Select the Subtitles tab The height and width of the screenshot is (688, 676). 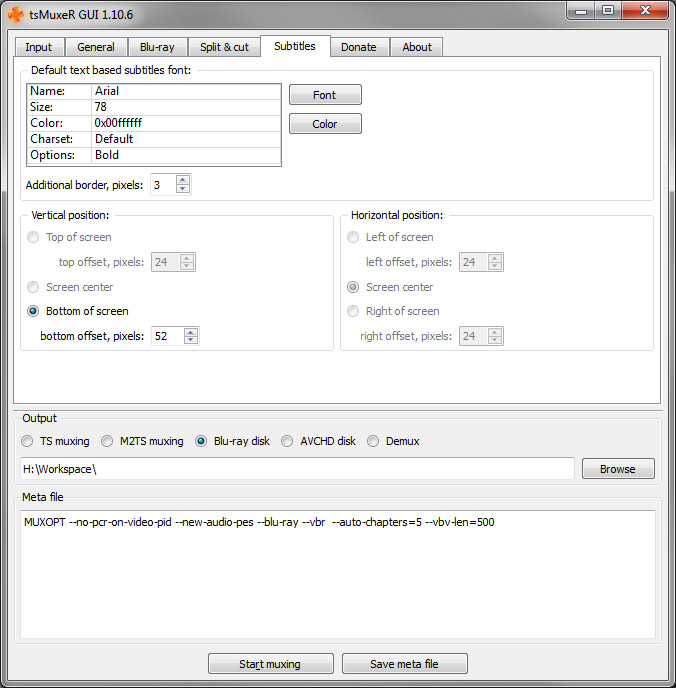(x=295, y=46)
